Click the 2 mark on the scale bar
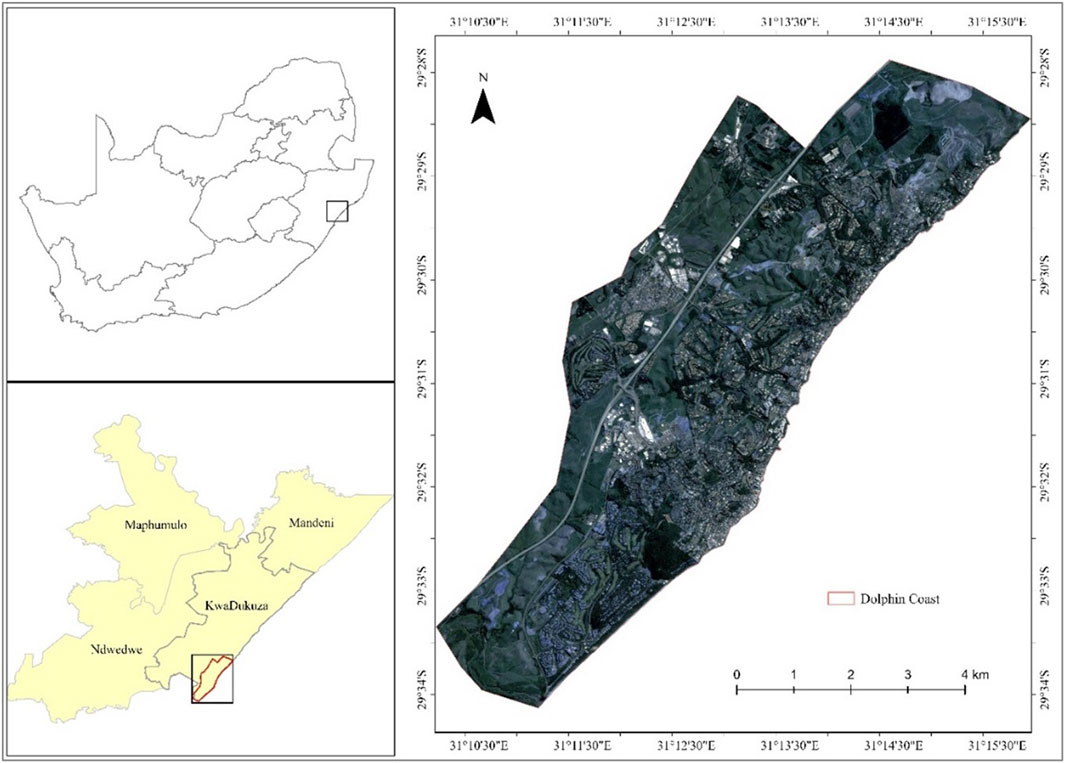The width and height of the screenshot is (1065, 763). [x=850, y=675]
